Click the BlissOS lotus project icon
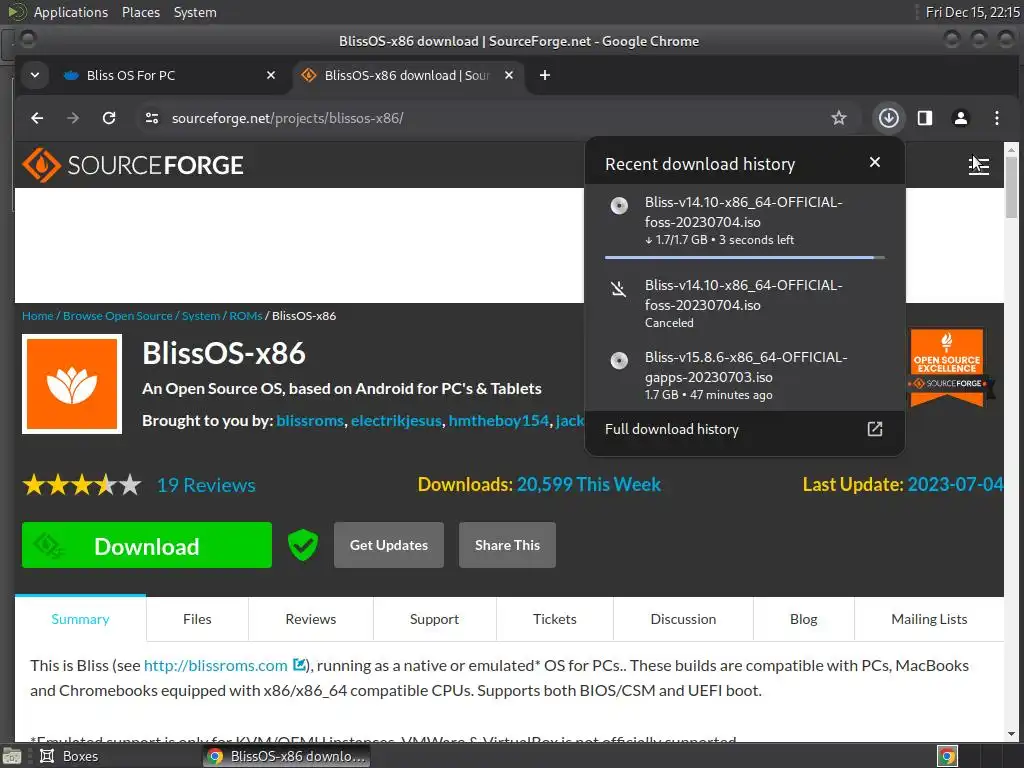 point(72,384)
